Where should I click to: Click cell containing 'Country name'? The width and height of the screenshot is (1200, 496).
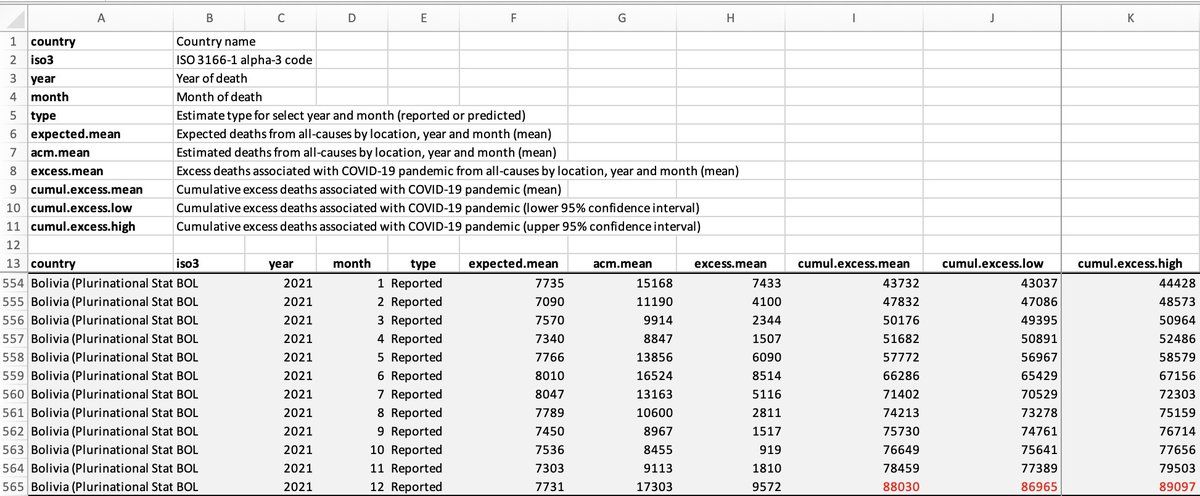(x=215, y=42)
